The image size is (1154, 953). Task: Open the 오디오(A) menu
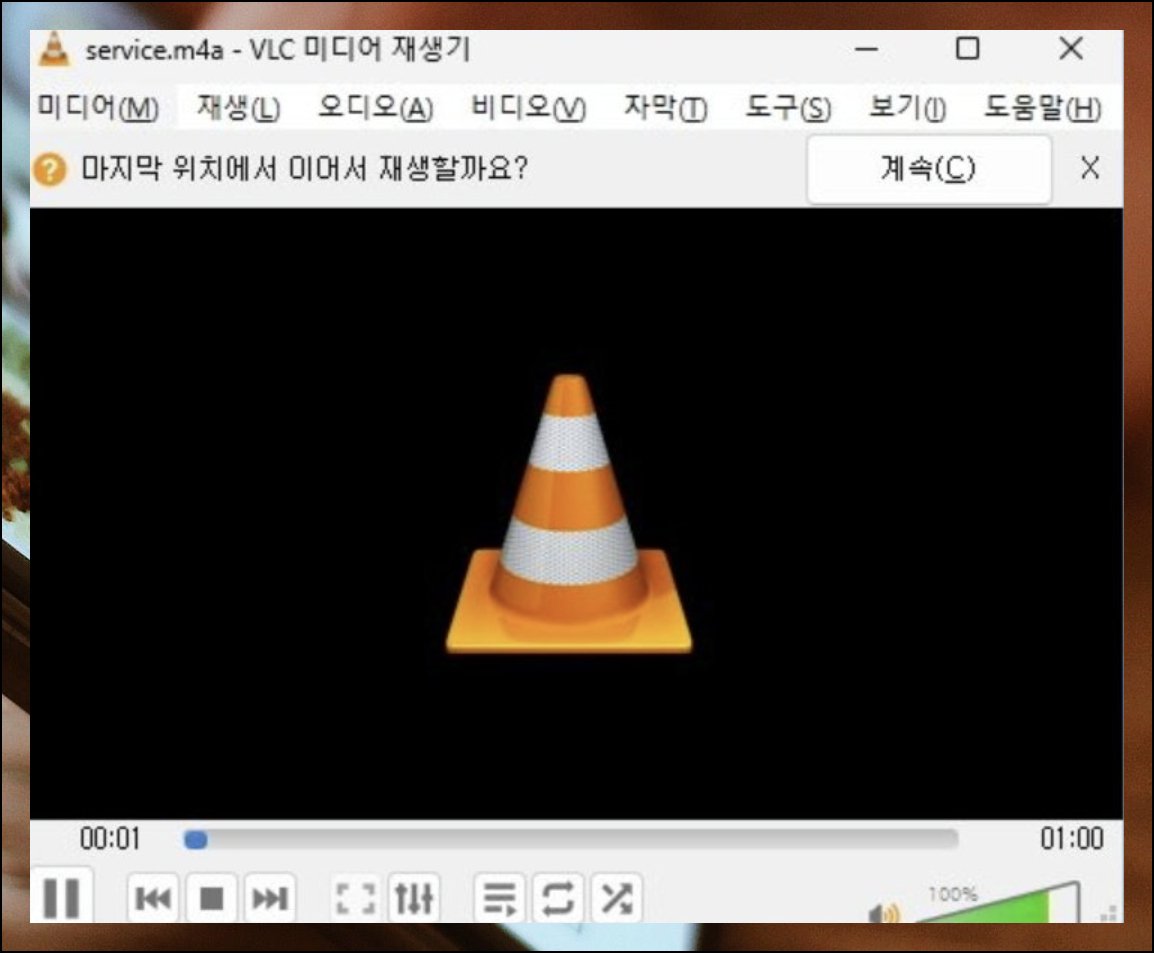[375, 108]
